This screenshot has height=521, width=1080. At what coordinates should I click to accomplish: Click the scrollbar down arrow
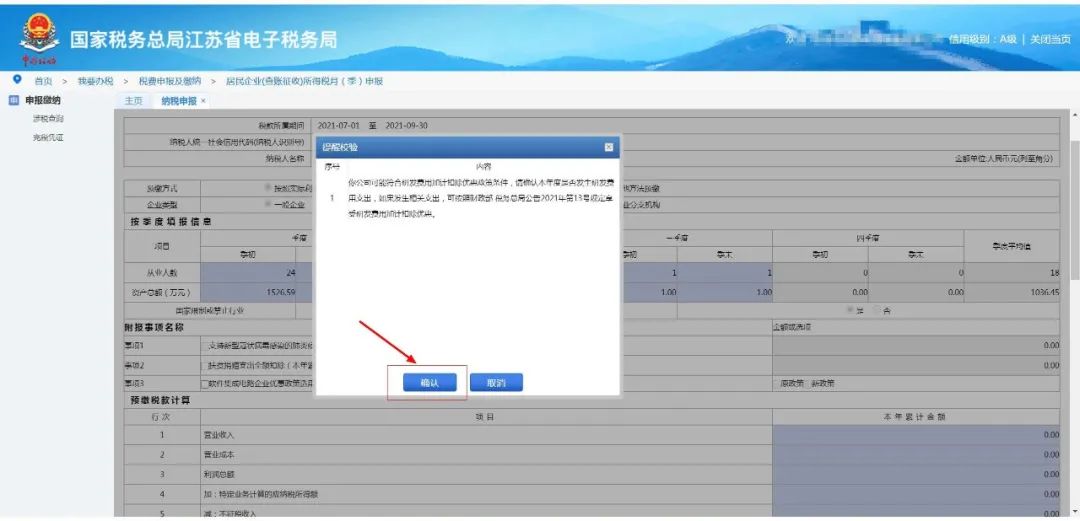pos(1074,513)
